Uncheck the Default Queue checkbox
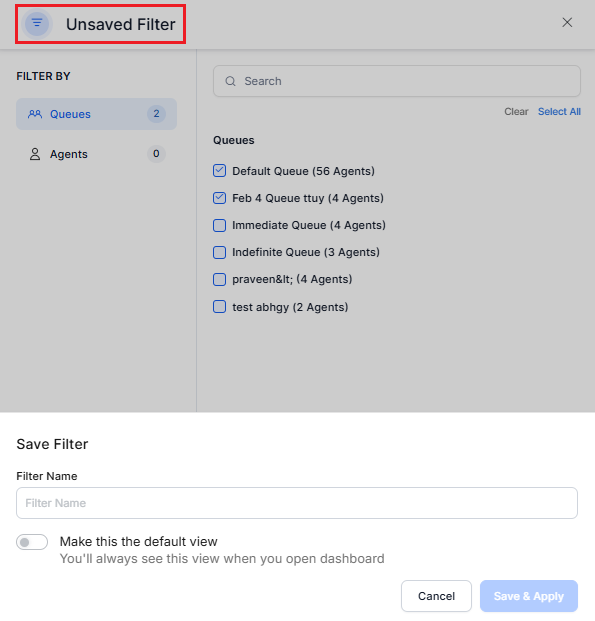This screenshot has width=595, height=621. tap(219, 171)
